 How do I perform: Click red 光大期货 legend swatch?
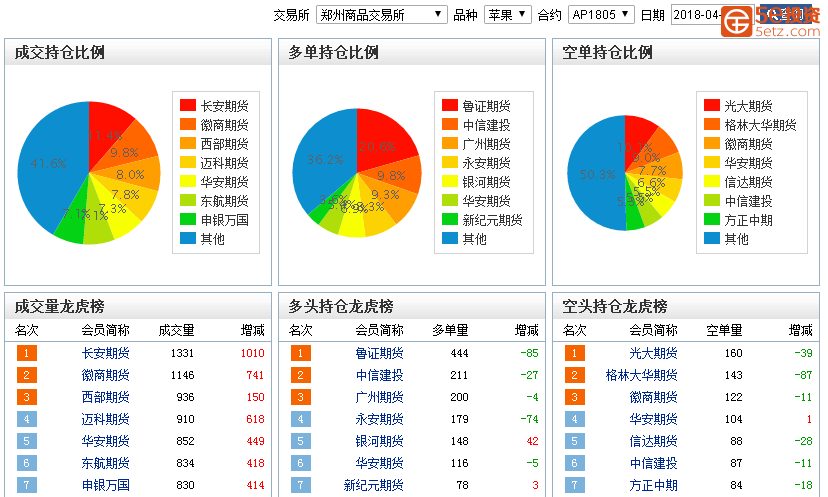(712, 106)
